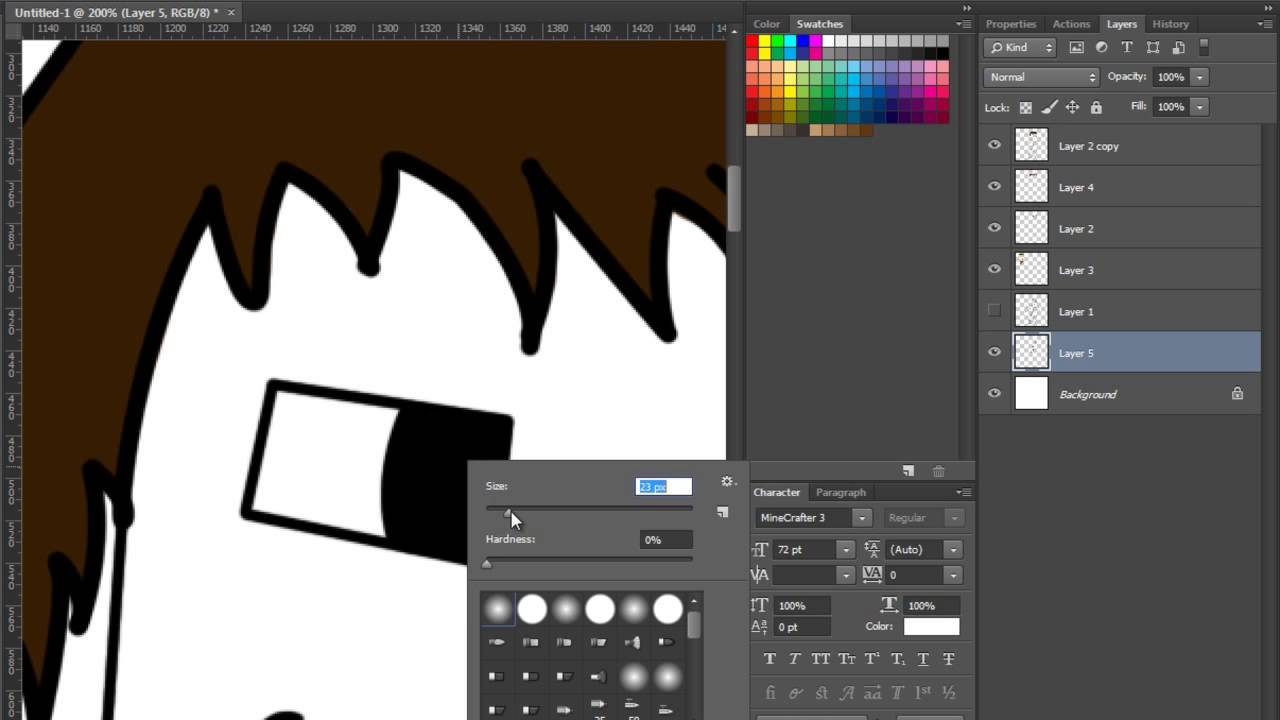Screen dimensions: 1280x720
Task: Switch to the Properties tab
Action: coord(1011,24)
